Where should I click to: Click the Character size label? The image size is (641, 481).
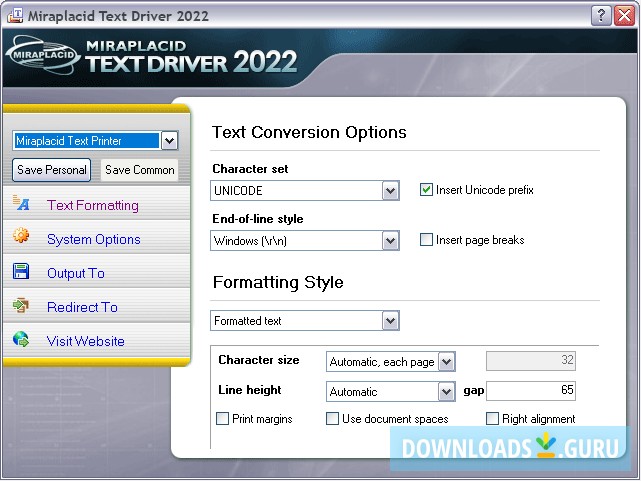click(259, 360)
